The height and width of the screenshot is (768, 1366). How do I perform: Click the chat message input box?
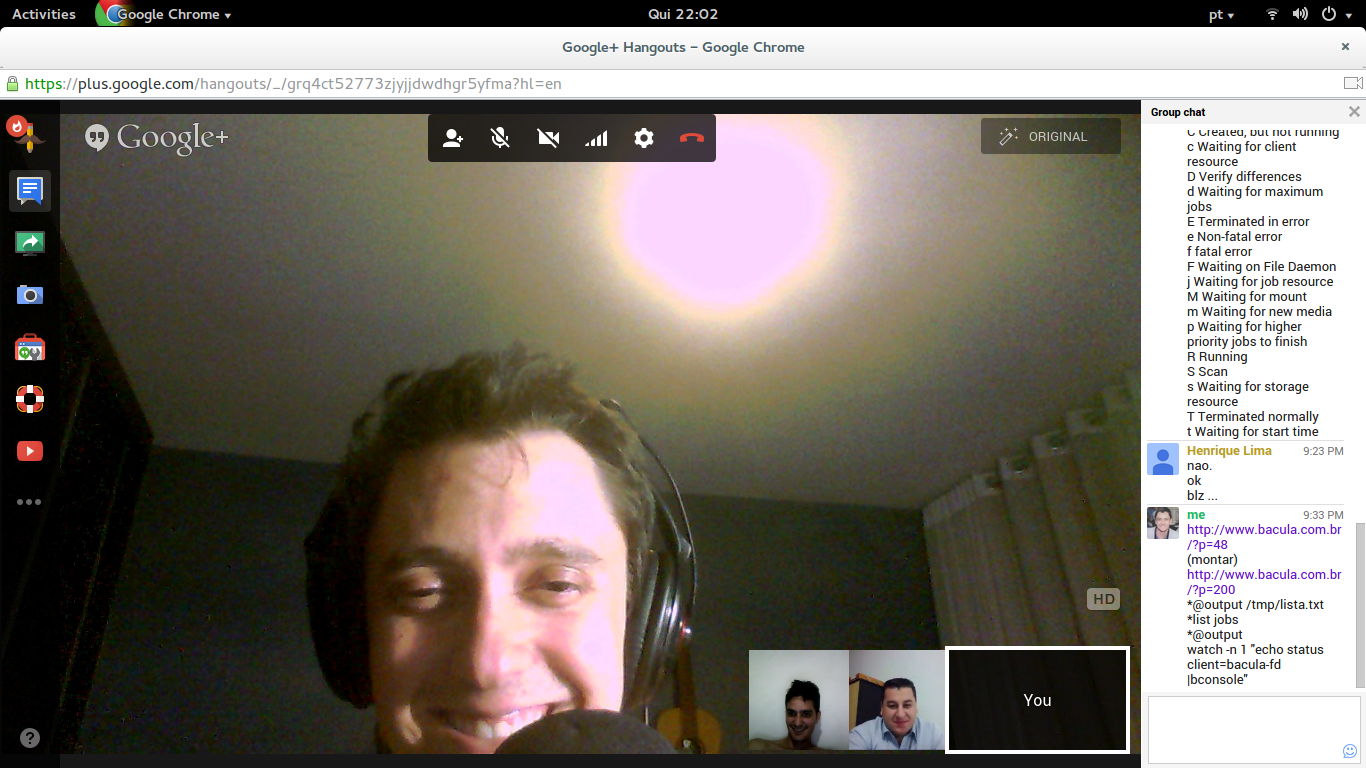pos(1245,728)
